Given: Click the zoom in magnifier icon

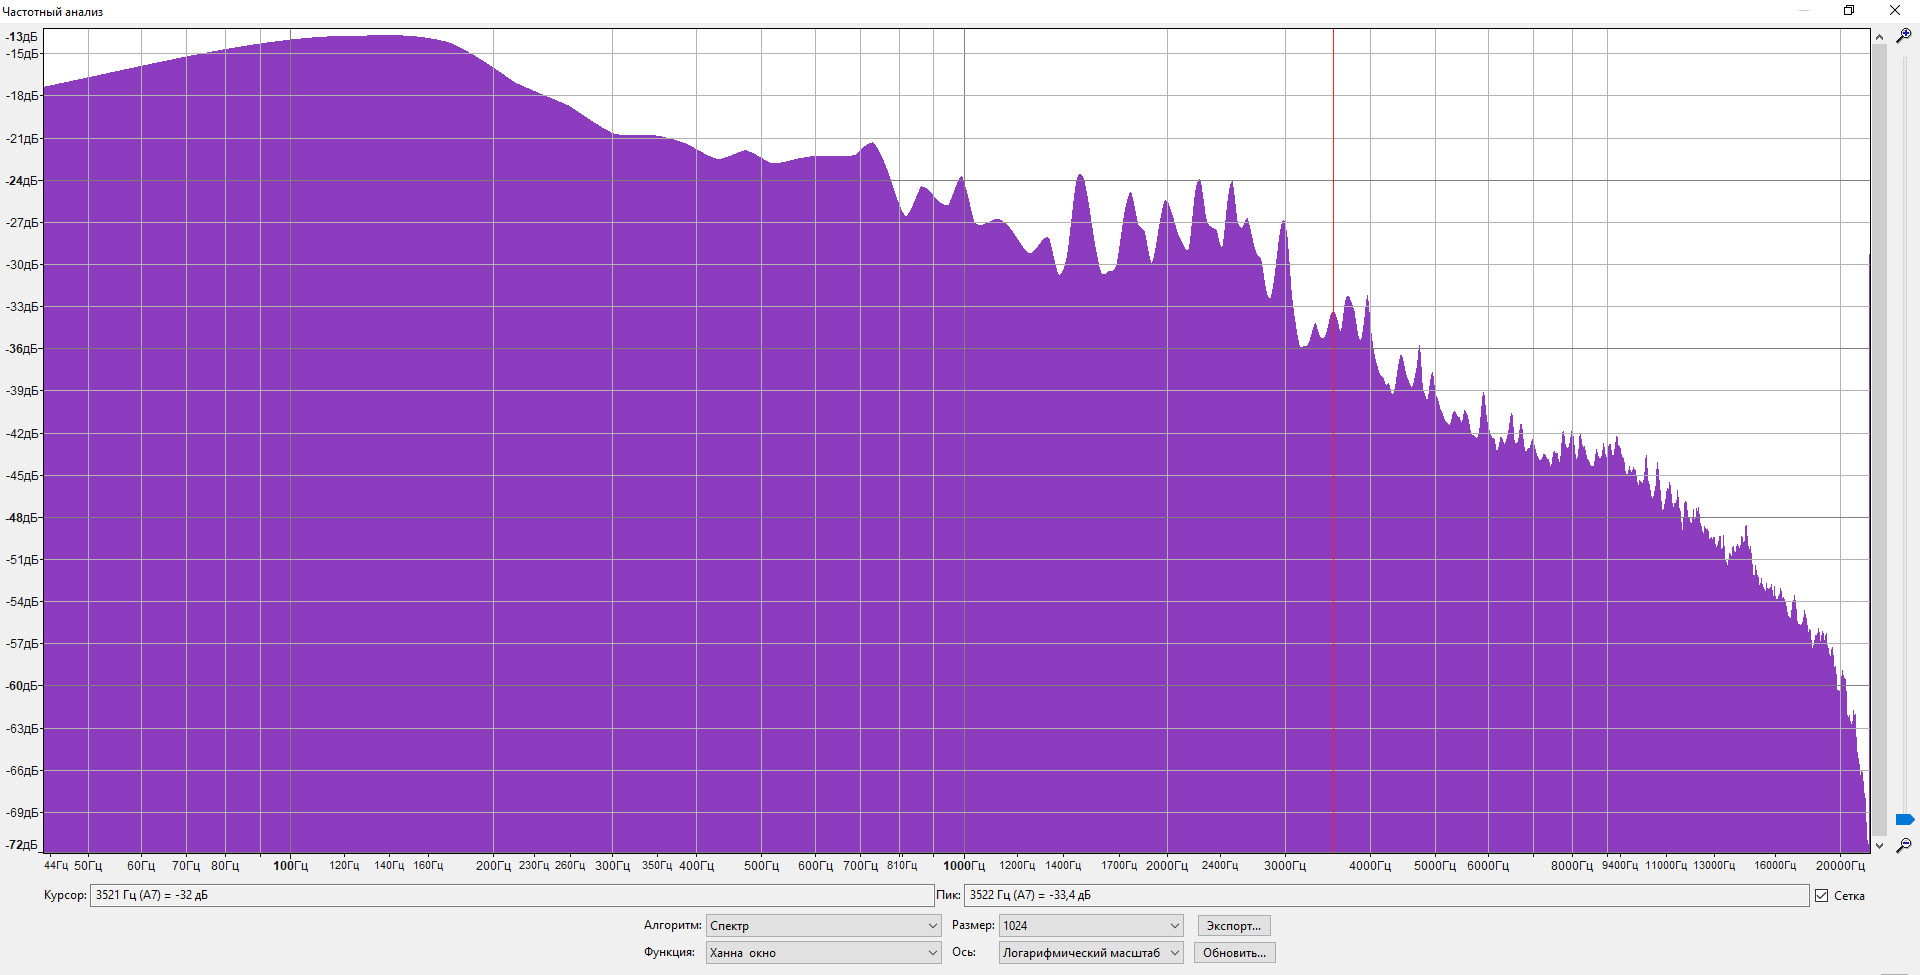Looking at the screenshot, I should coord(1904,35).
